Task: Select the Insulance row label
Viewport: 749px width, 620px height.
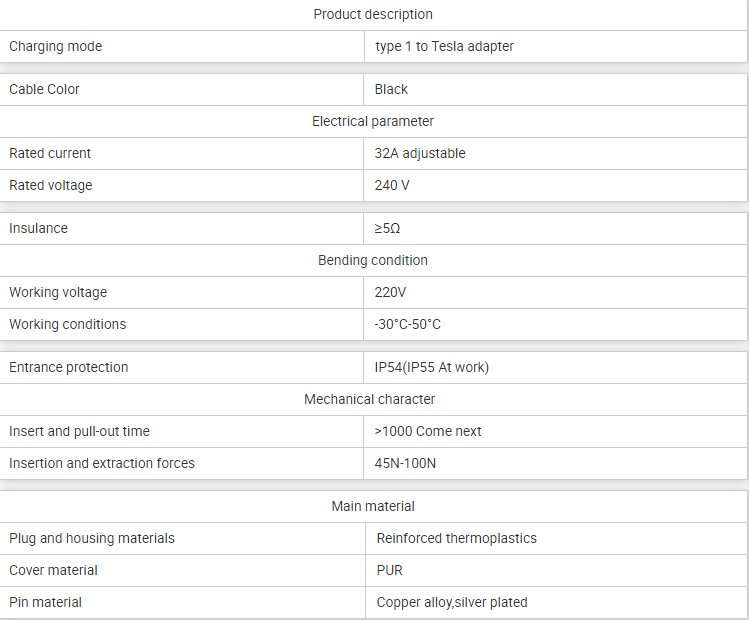Action: pos(38,228)
